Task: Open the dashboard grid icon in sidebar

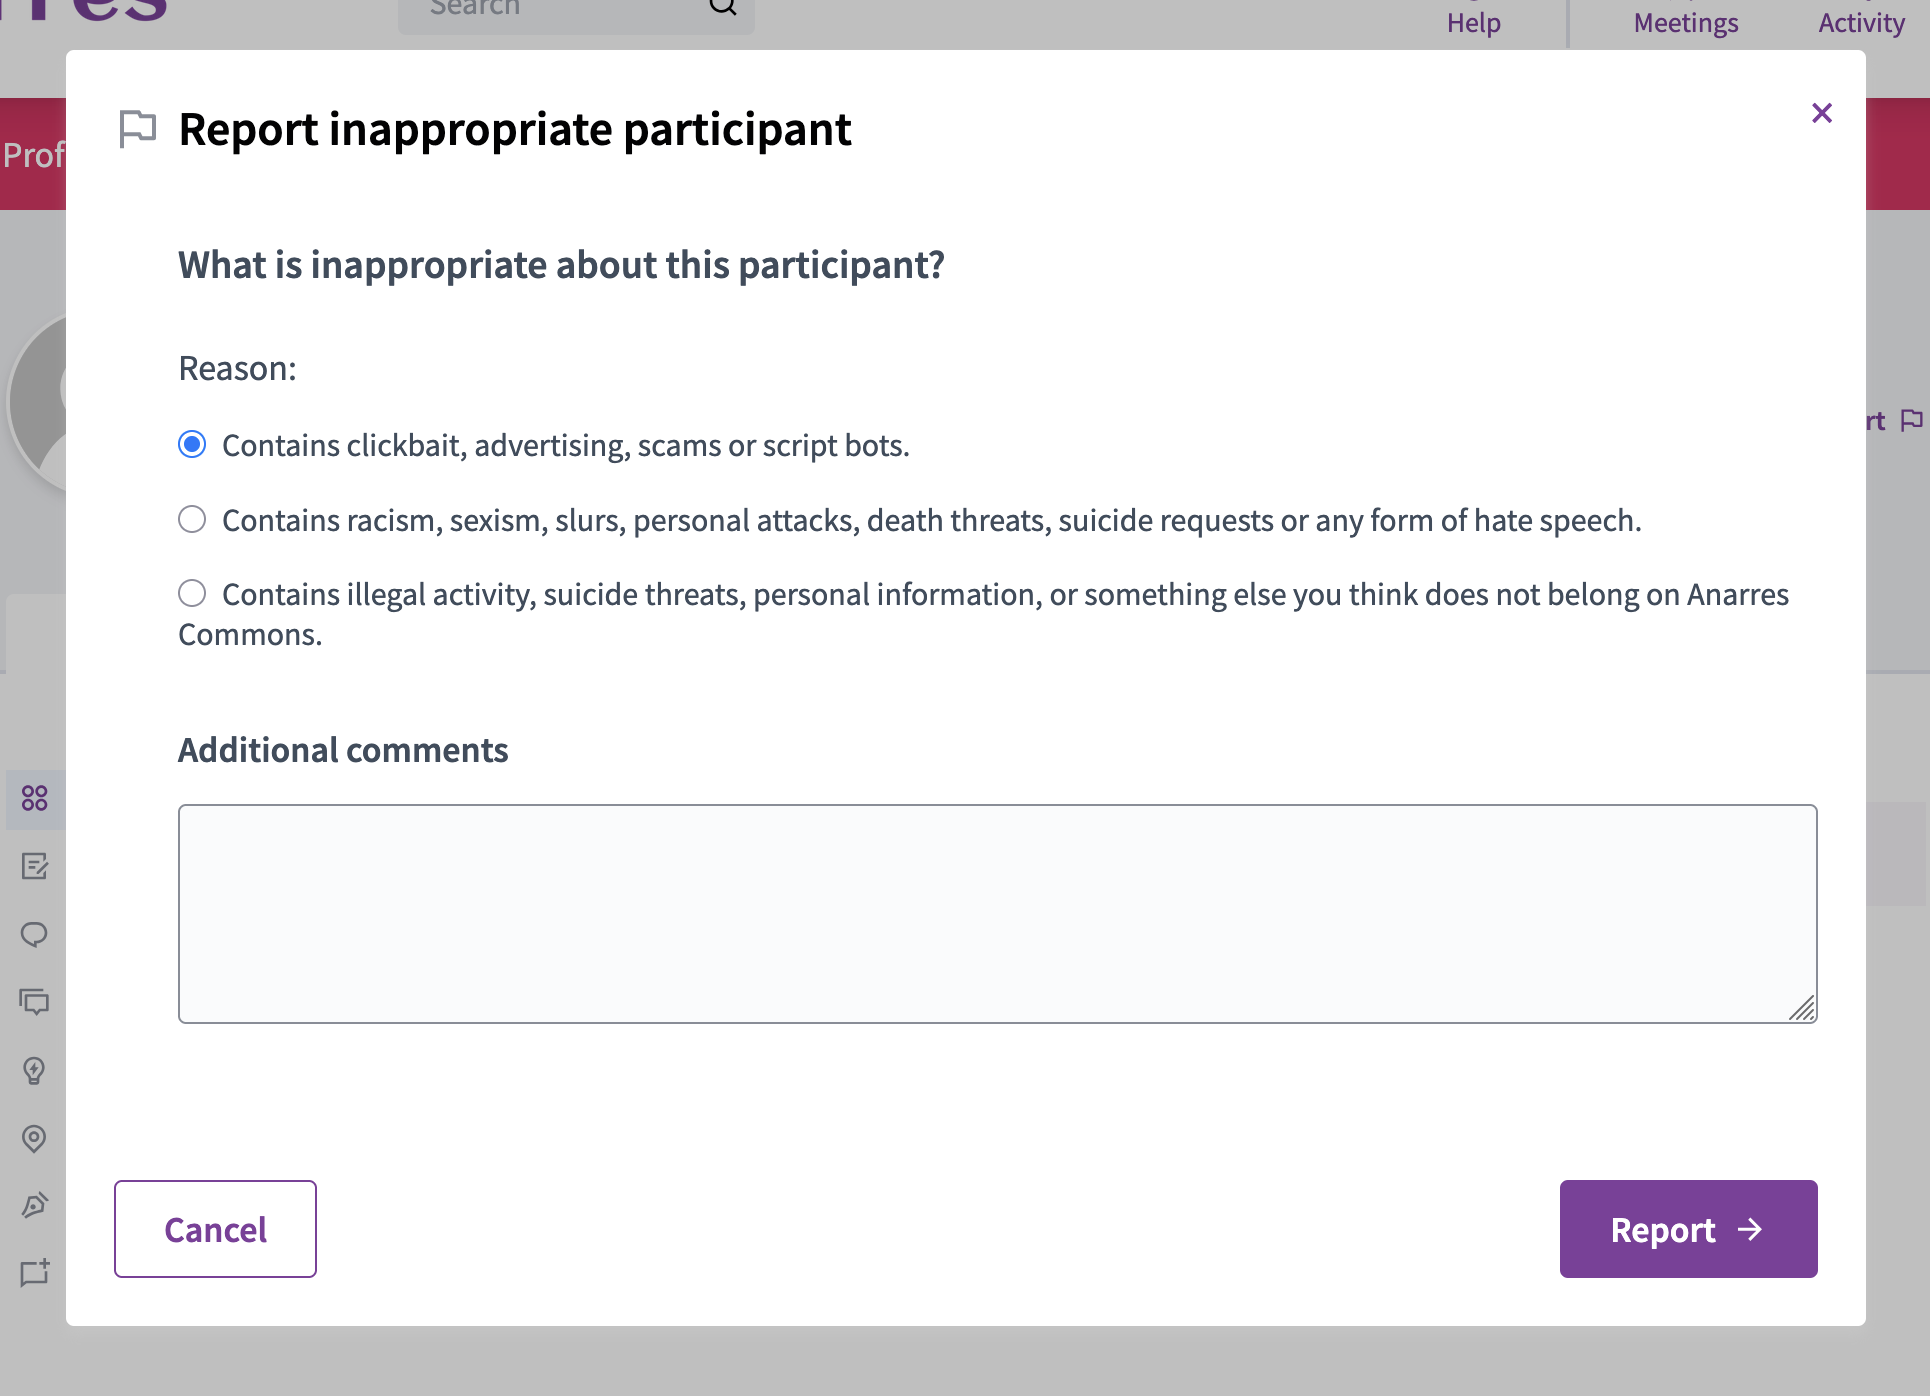Action: point(35,799)
